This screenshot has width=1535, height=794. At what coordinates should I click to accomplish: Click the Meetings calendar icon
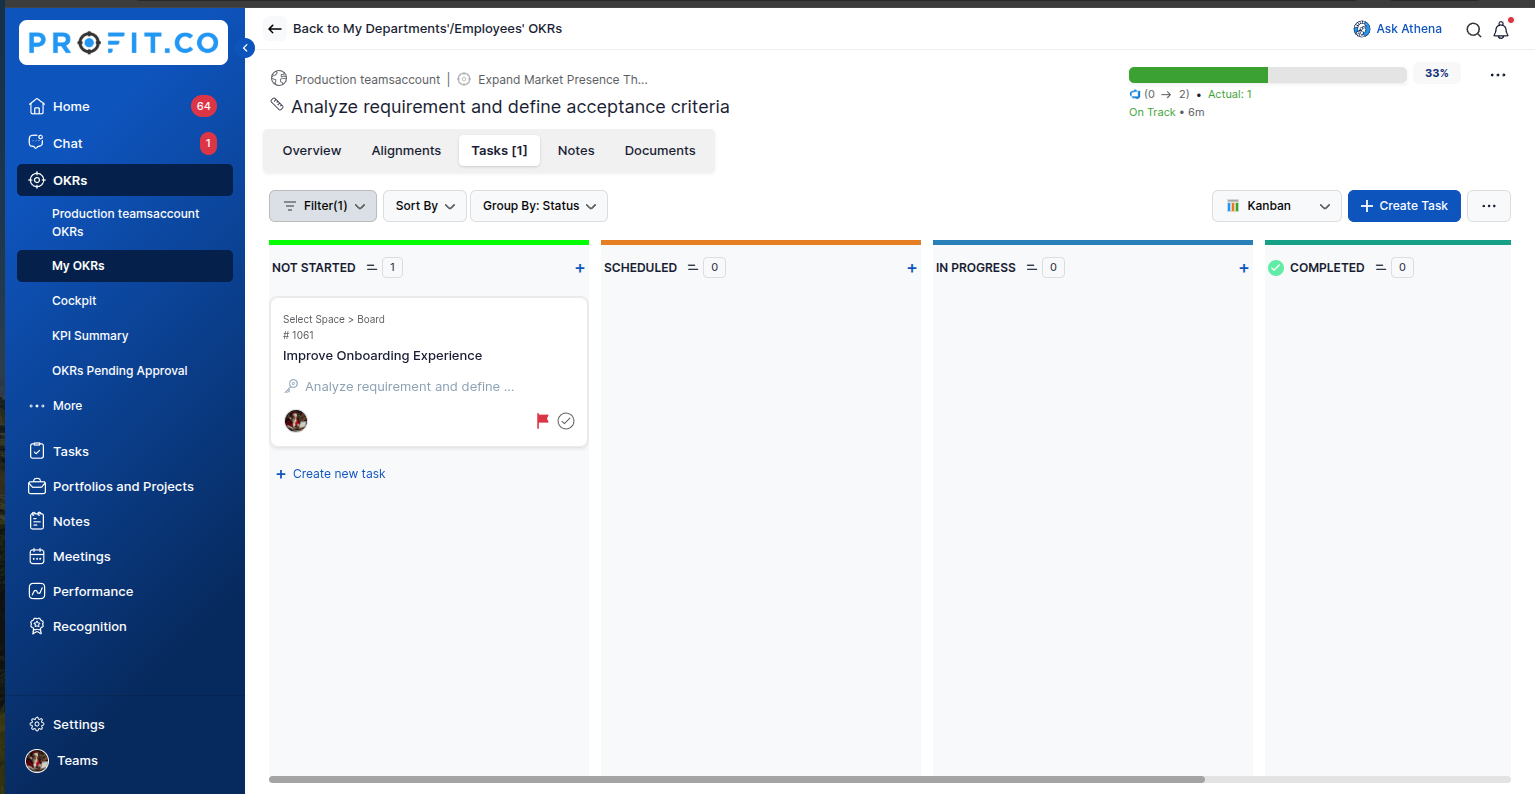[x=37, y=556]
